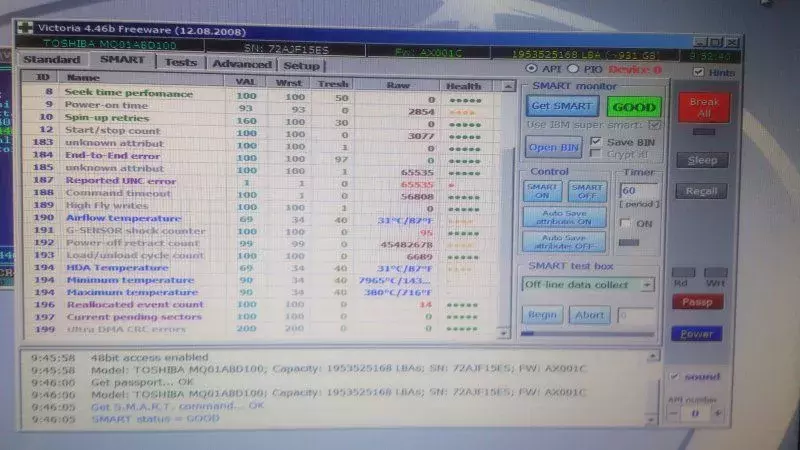Select the Spin-up retries row
Viewport: 800px width, 450px height.
click(x=261, y=120)
